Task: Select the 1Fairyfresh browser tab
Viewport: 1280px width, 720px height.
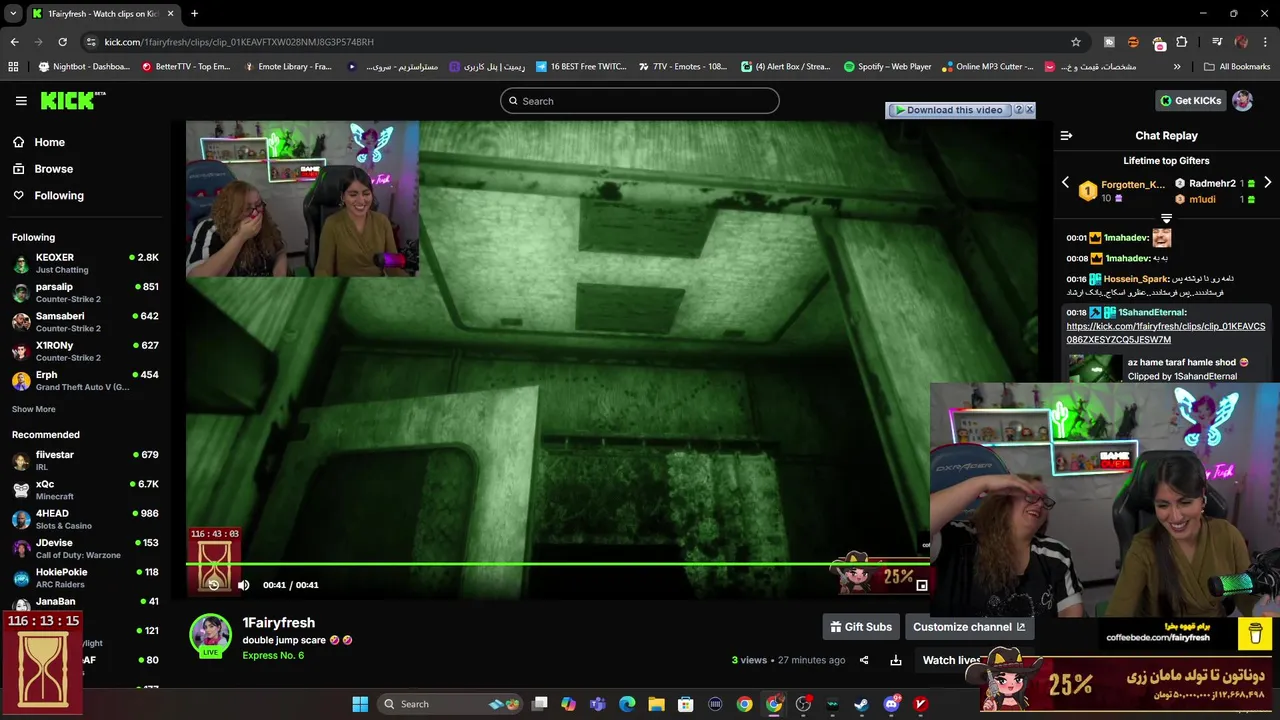Action: coord(102,14)
